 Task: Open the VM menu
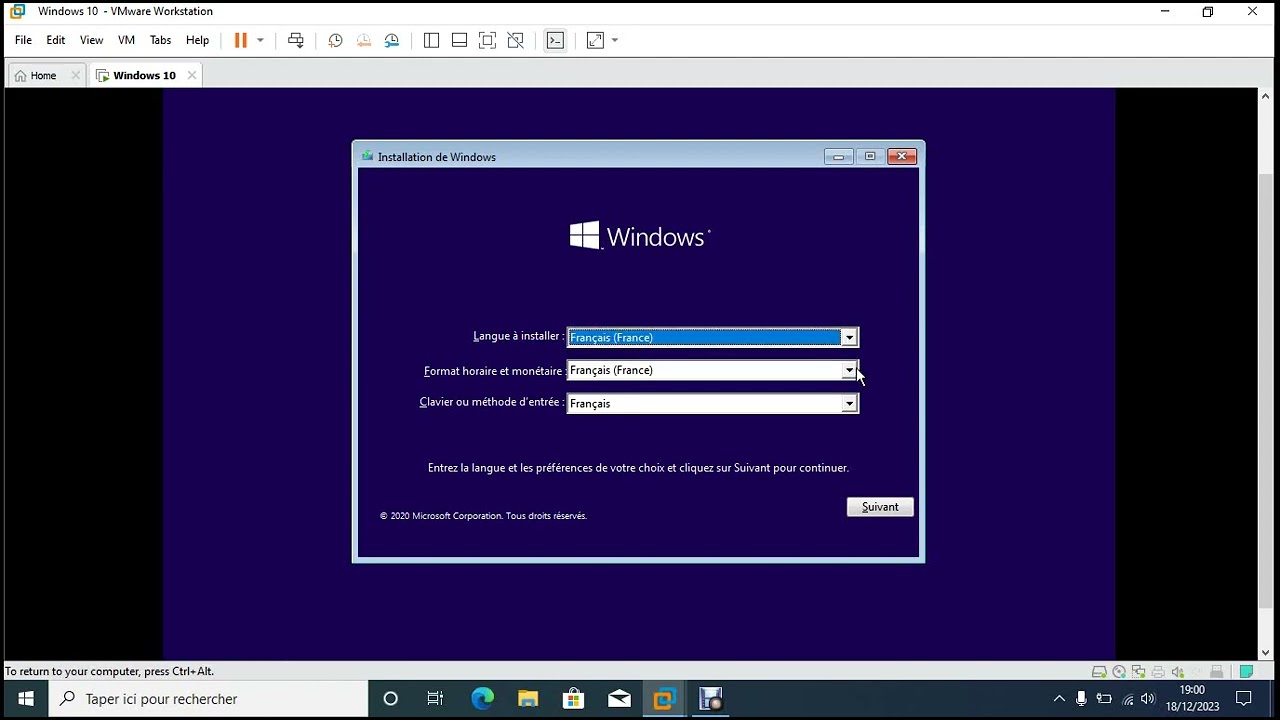126,40
